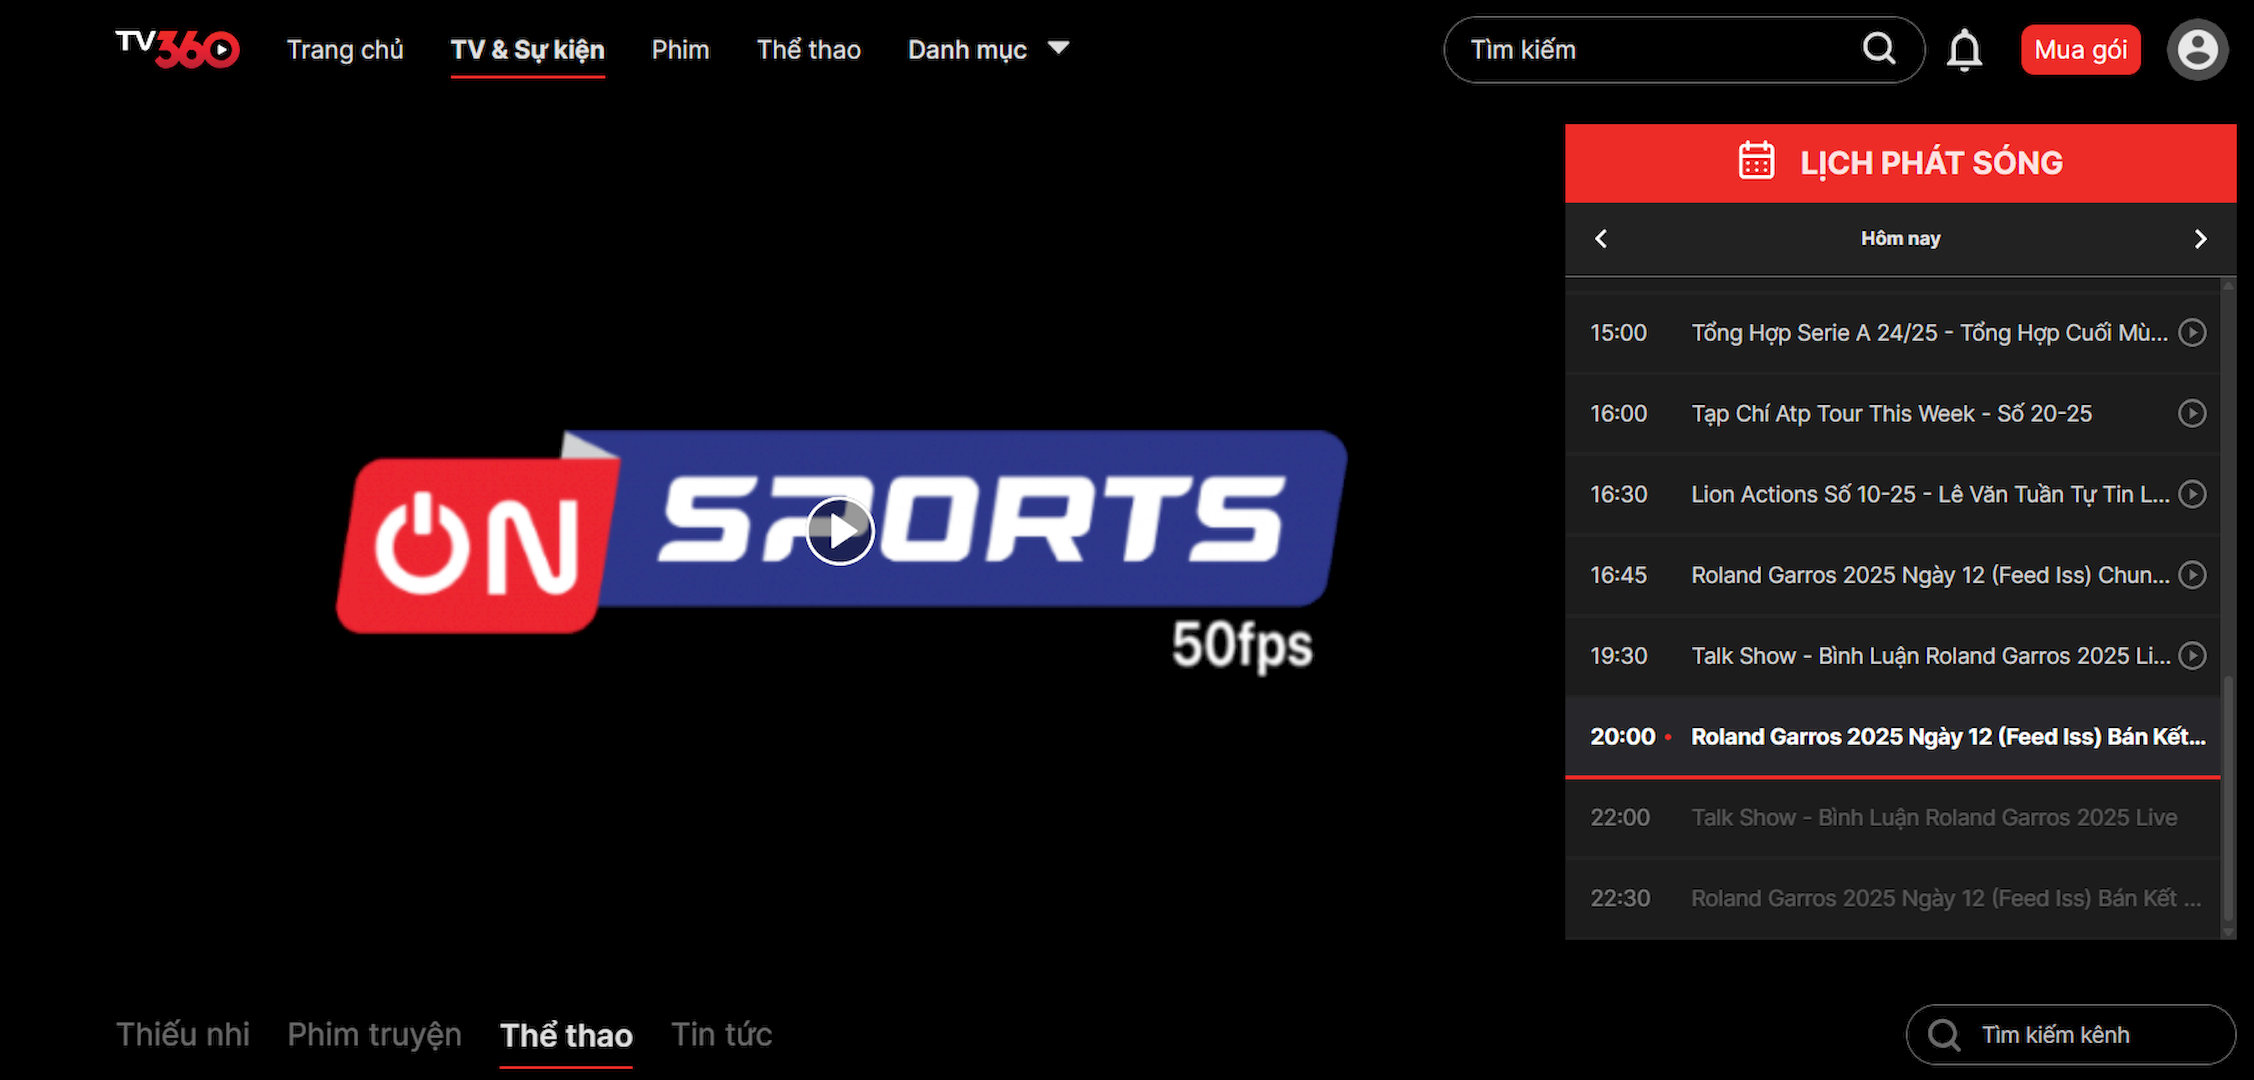Replay the 16:00 Tạp Chí Atp Tour program
2254x1080 pixels.
click(x=2192, y=413)
